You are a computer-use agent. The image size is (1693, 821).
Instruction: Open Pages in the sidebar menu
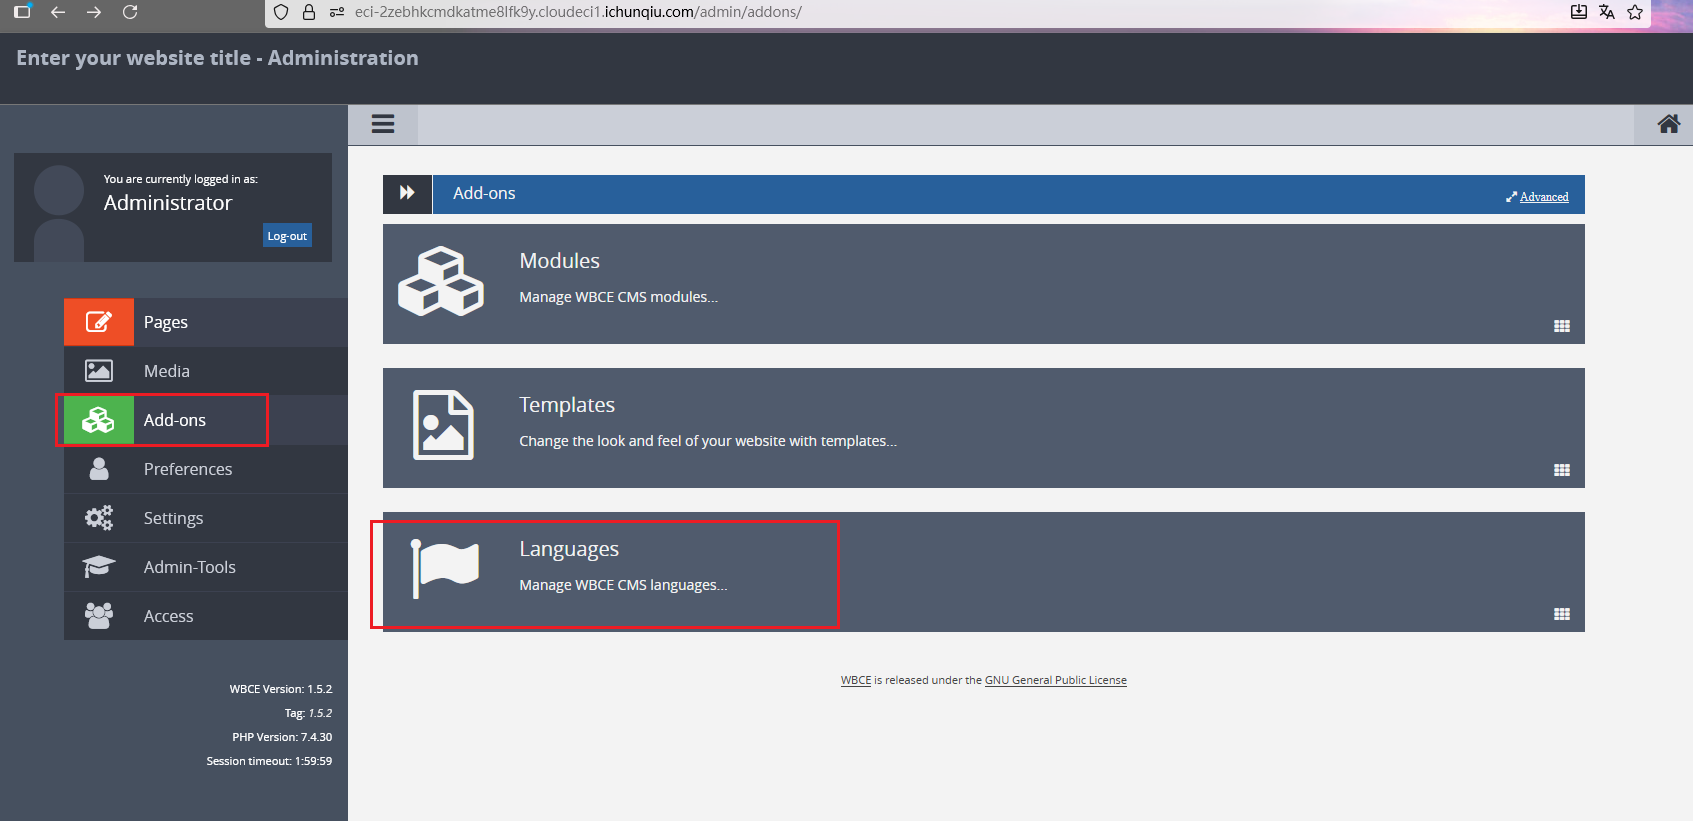(166, 322)
